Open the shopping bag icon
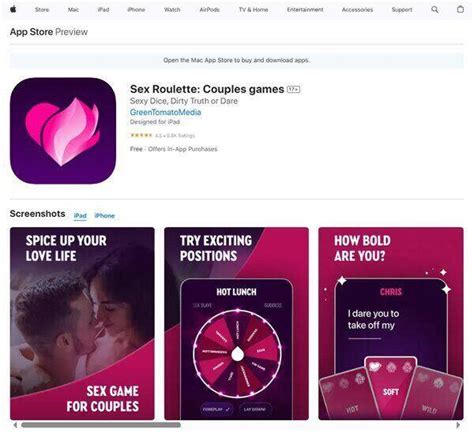 (460, 9)
